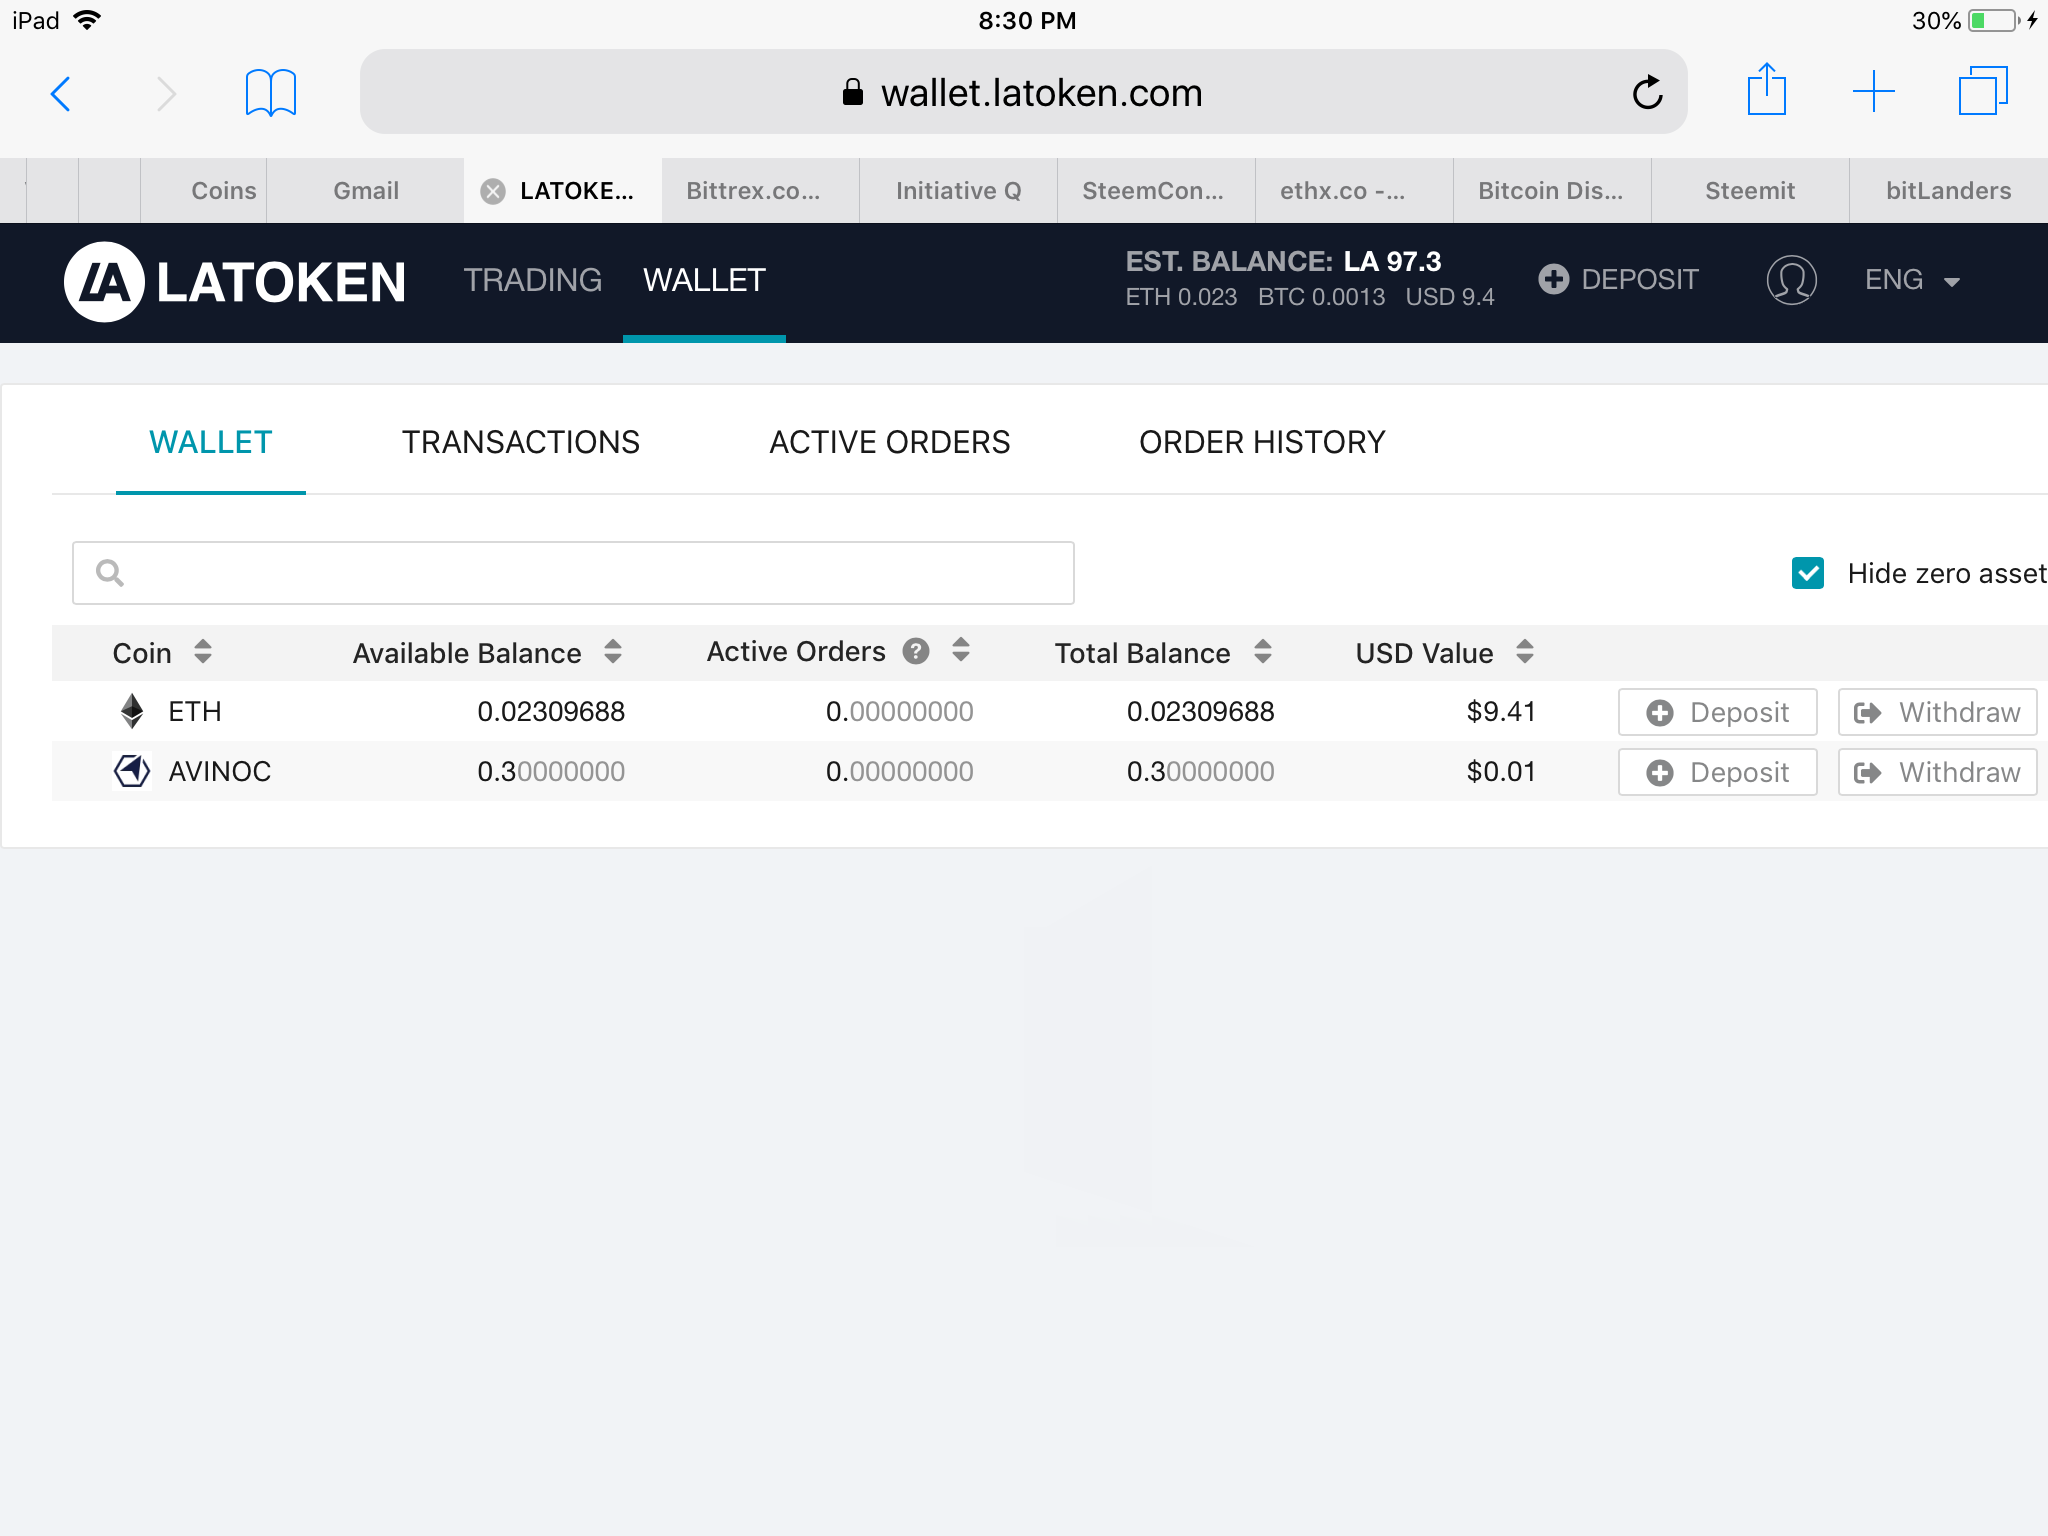Image resolution: width=2048 pixels, height=1536 pixels.
Task: Click the Active Orders help question icon
Action: point(915,652)
